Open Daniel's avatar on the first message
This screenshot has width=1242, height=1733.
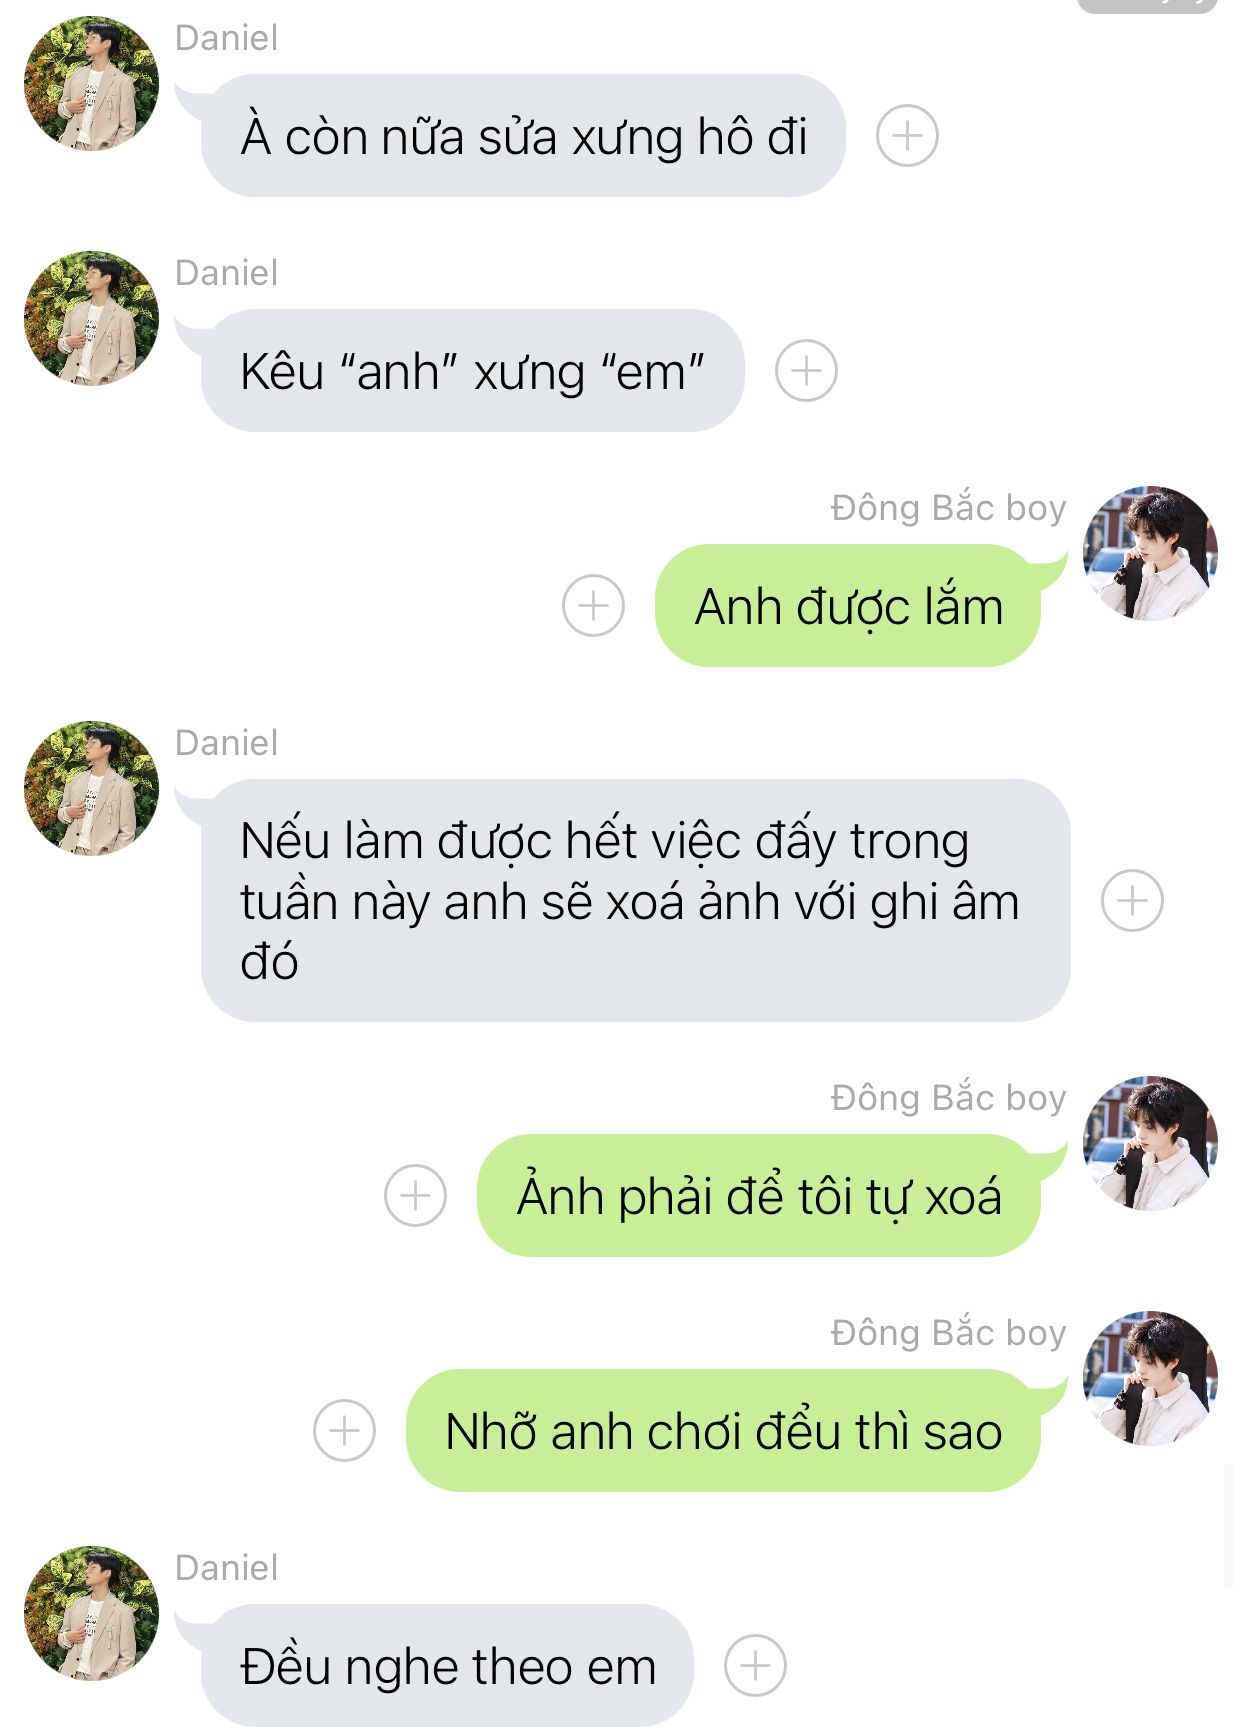tap(92, 83)
